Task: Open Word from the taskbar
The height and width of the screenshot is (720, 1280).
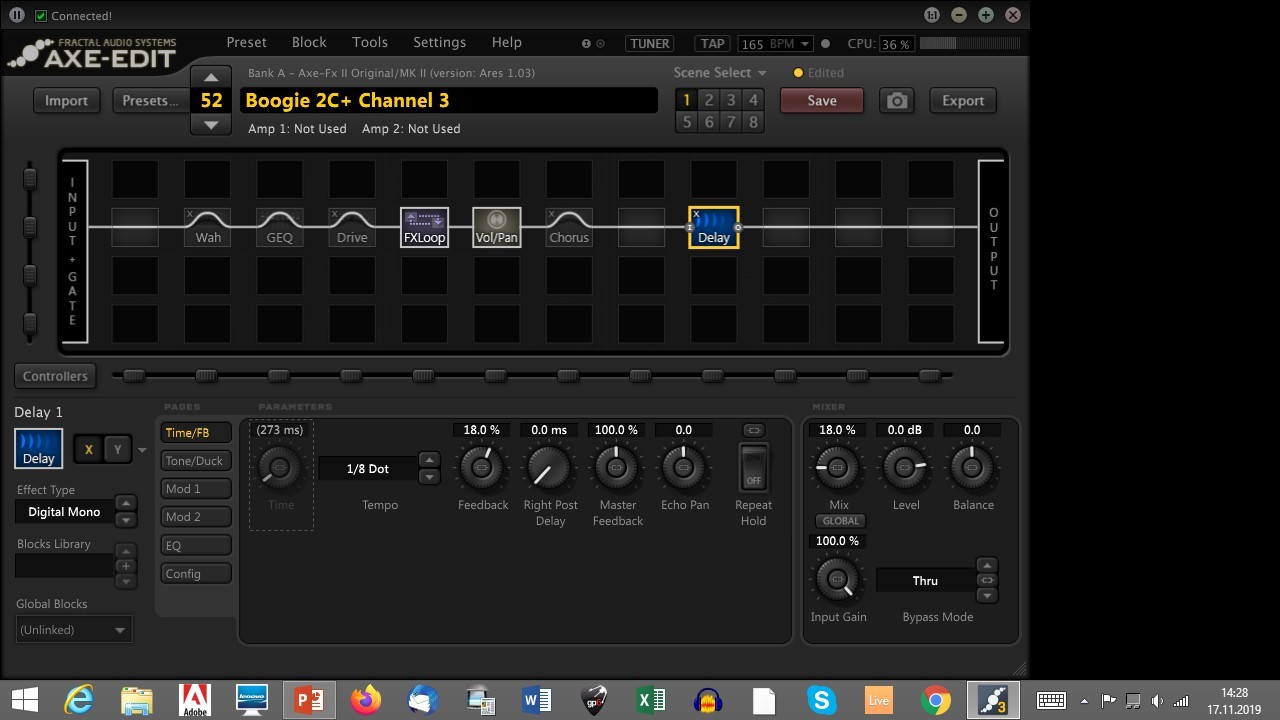Action: 537,700
